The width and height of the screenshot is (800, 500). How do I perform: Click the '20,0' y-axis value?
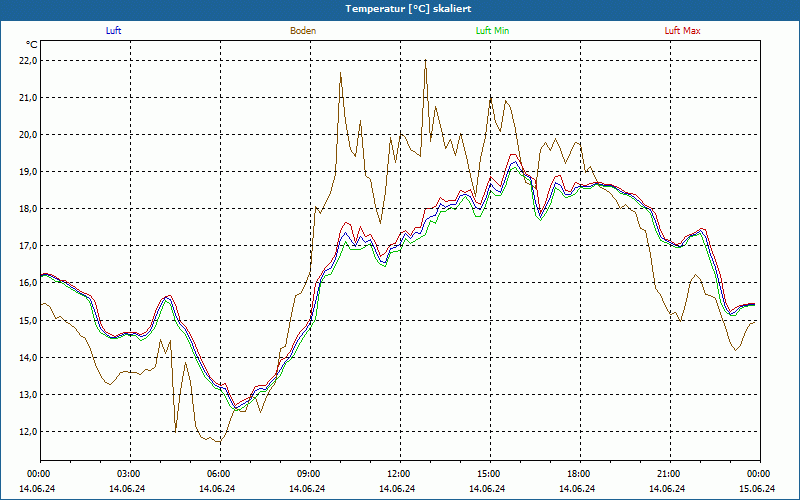(28, 135)
